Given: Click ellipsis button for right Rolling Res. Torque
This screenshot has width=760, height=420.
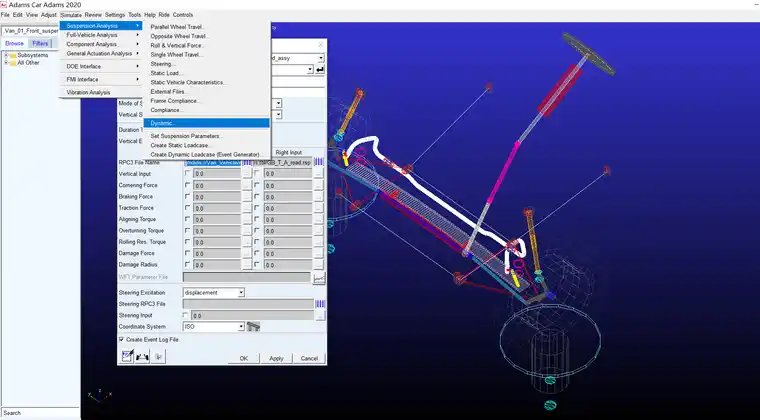Looking at the screenshot, I should coord(318,242).
